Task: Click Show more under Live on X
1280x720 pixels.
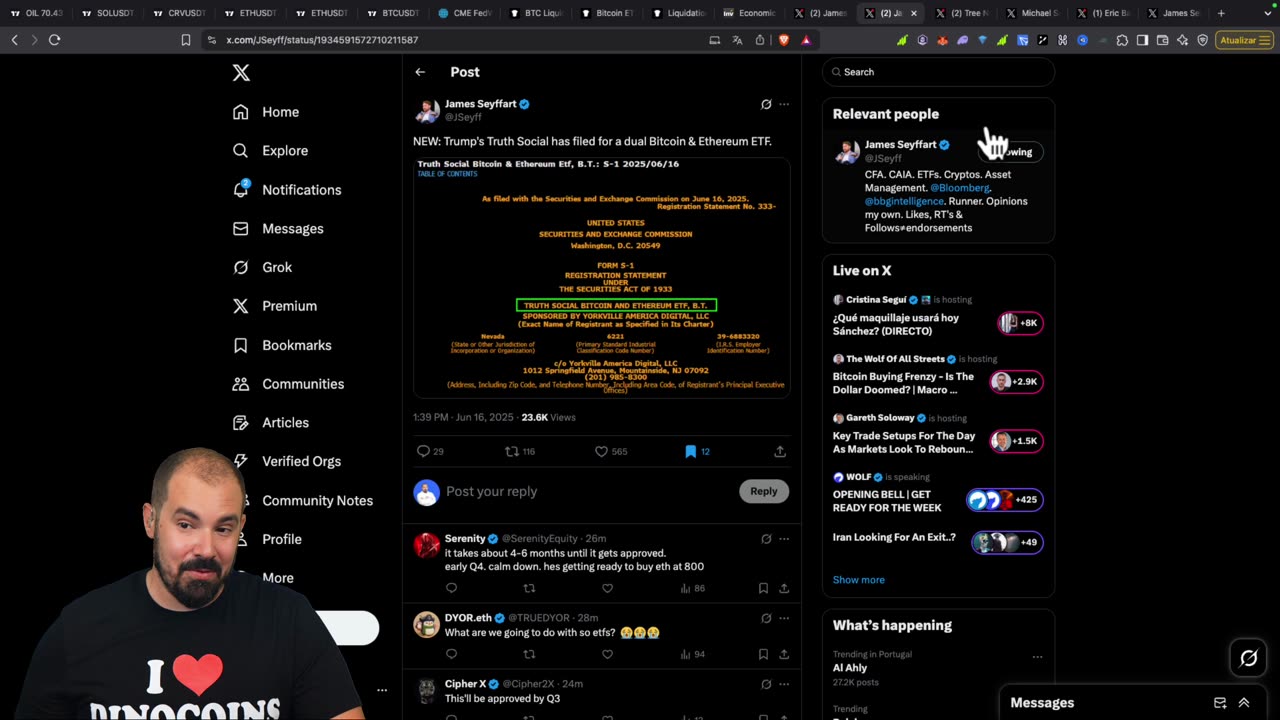Action: pyautogui.click(x=859, y=580)
